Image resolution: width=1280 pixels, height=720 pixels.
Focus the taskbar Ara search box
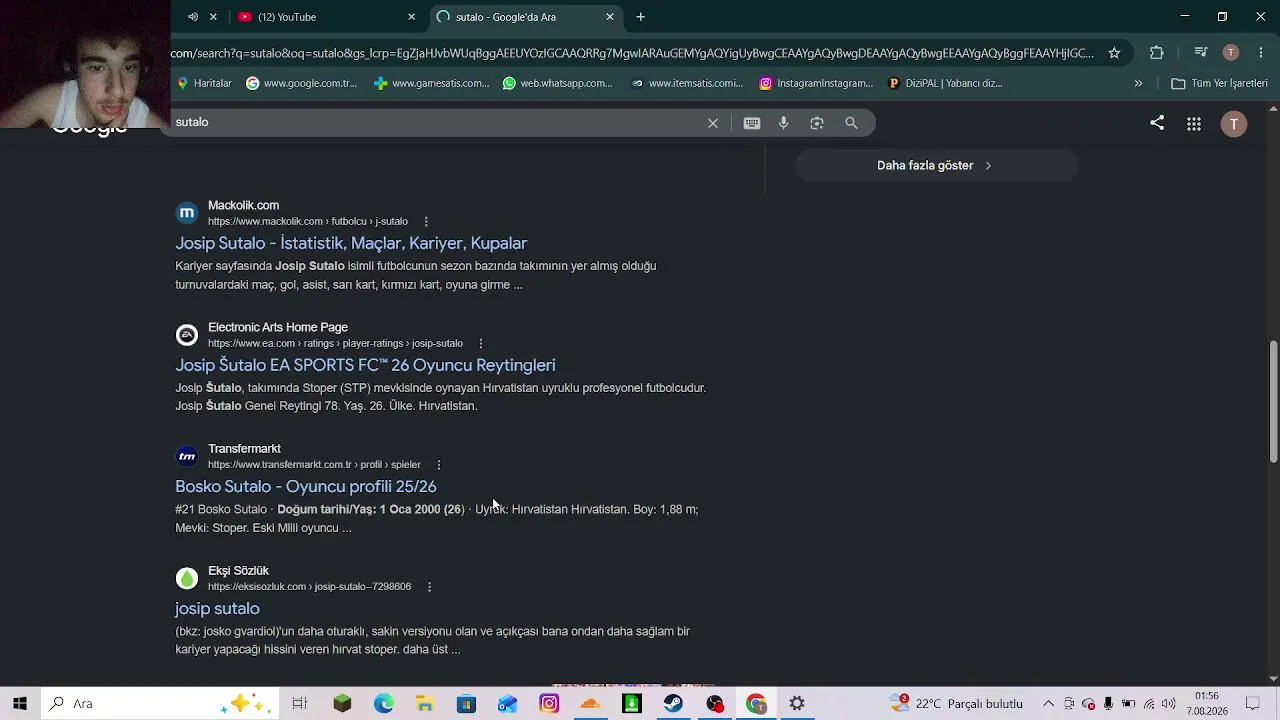tap(160, 703)
